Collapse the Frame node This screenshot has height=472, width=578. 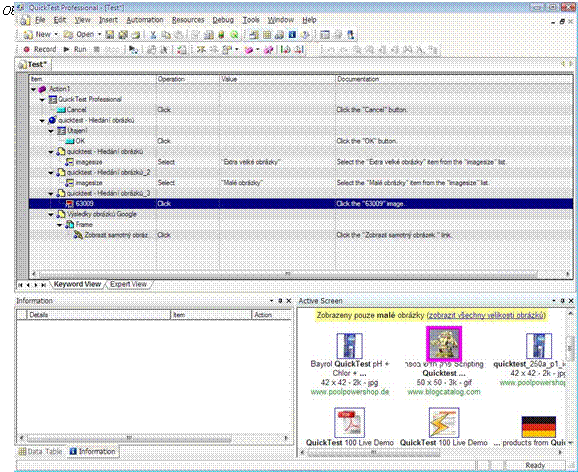[60, 225]
